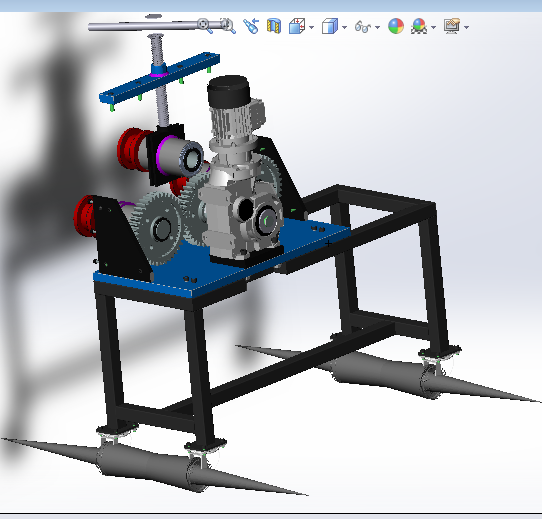Open the View Settings dropdown arrow
542x519 pixels.
pyautogui.click(x=467, y=27)
